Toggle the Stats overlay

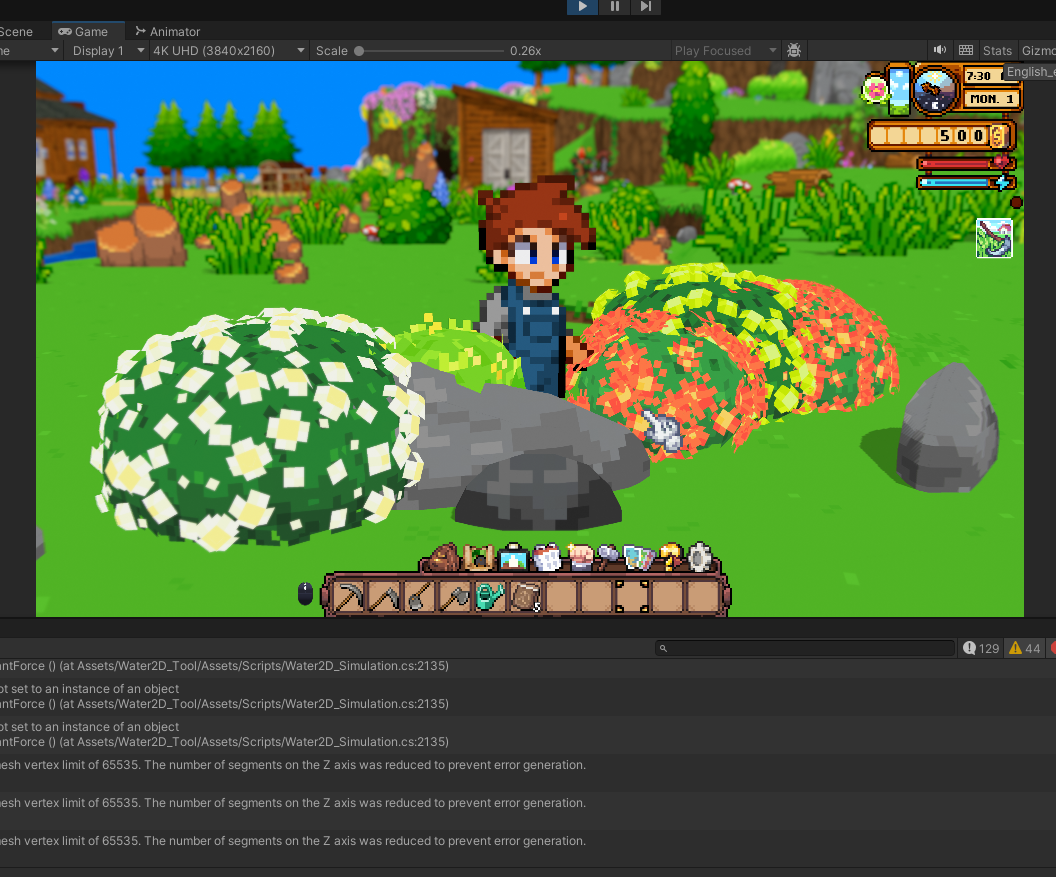pos(997,50)
